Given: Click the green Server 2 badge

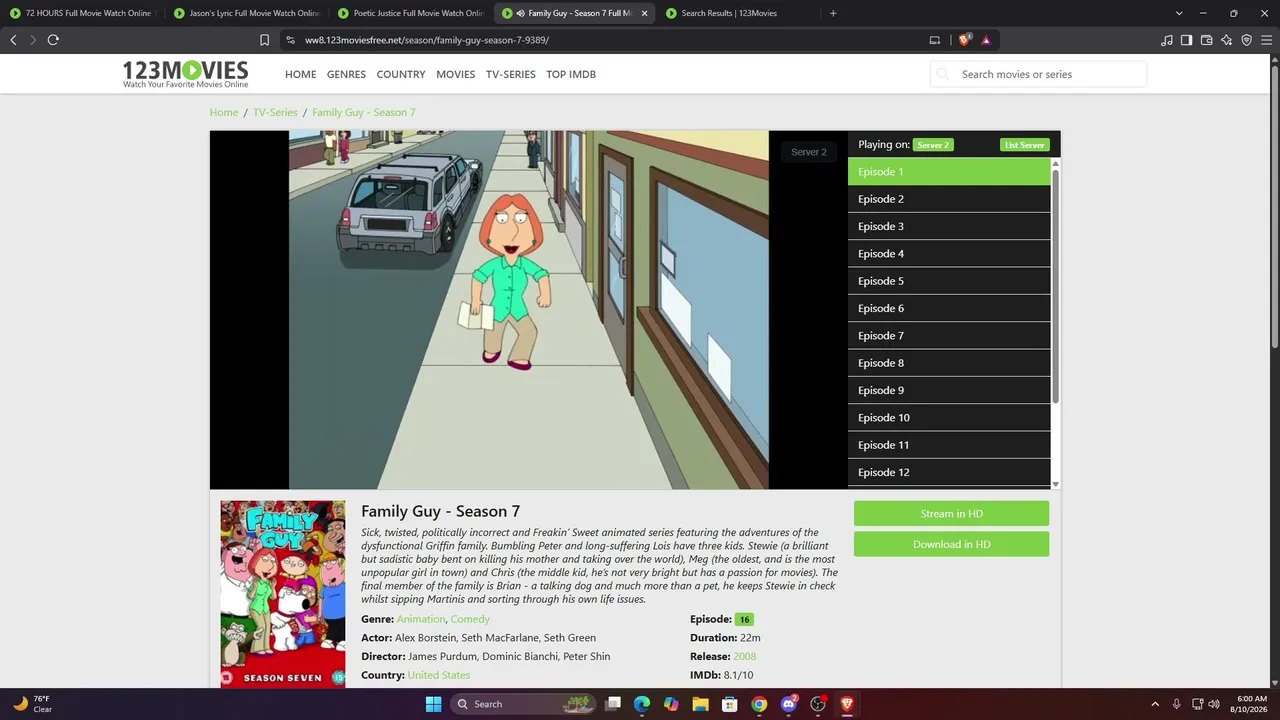Looking at the screenshot, I should (x=933, y=145).
